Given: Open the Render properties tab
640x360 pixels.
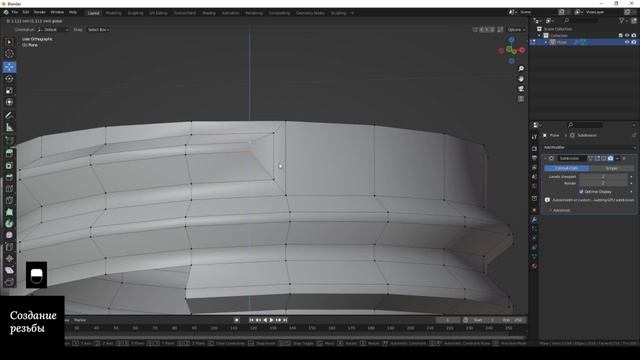Looking at the screenshot, I should click(x=534, y=149).
